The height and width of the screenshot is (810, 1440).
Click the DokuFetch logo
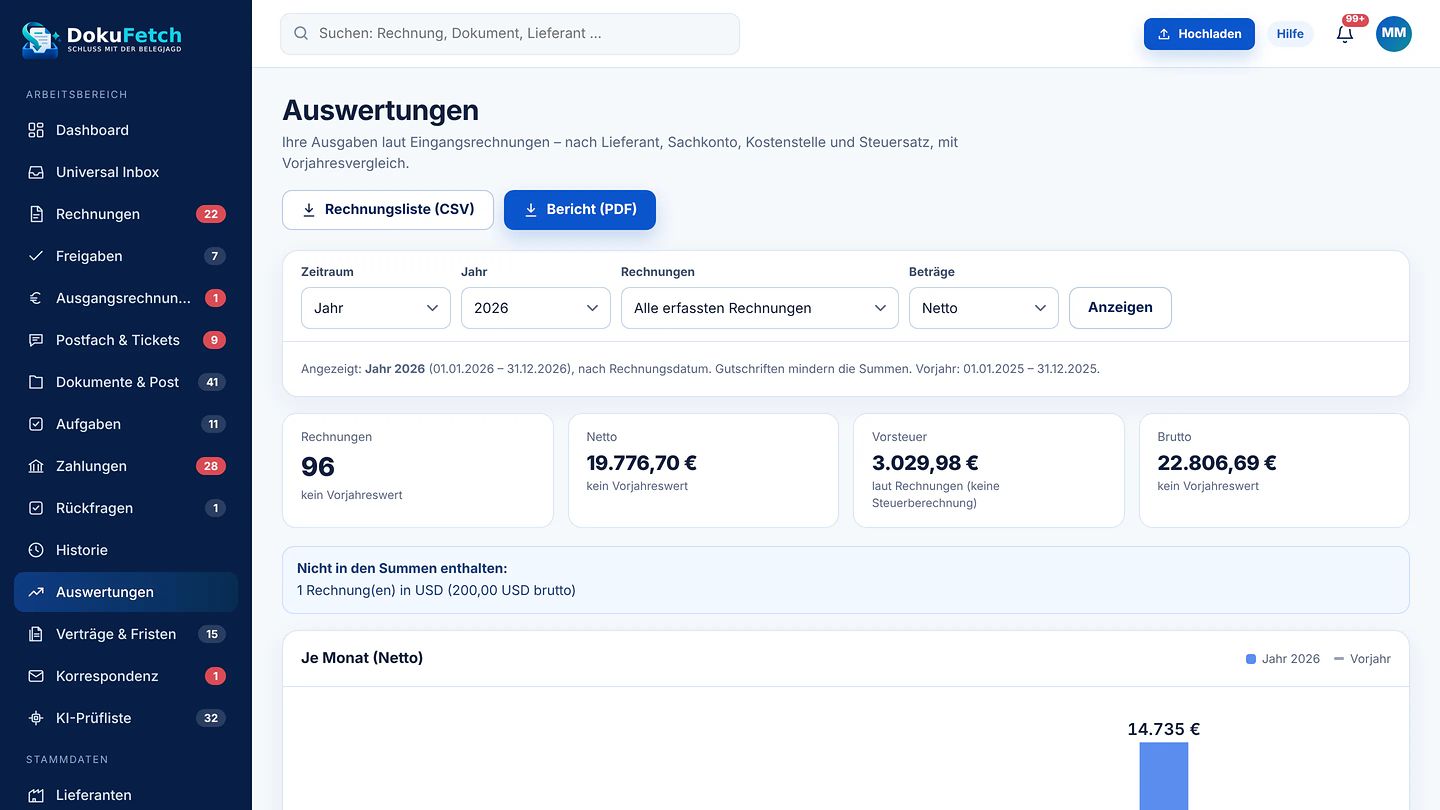pos(102,38)
